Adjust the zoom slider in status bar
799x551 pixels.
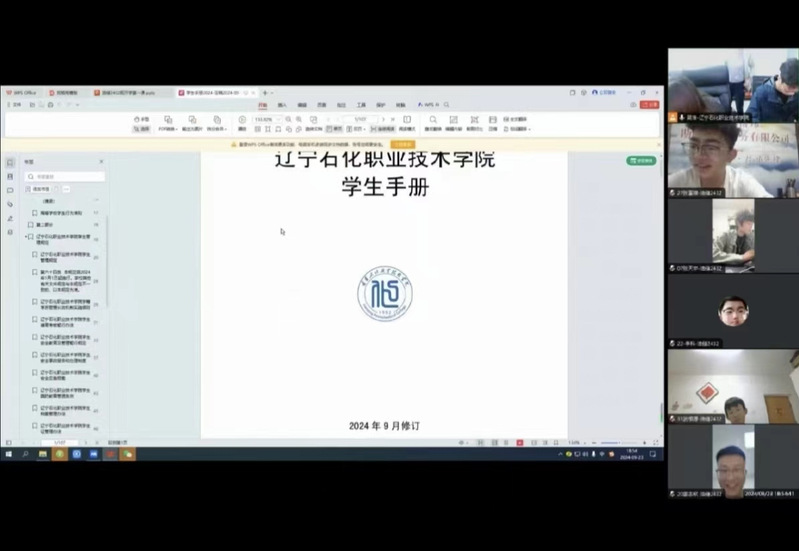click(617, 443)
